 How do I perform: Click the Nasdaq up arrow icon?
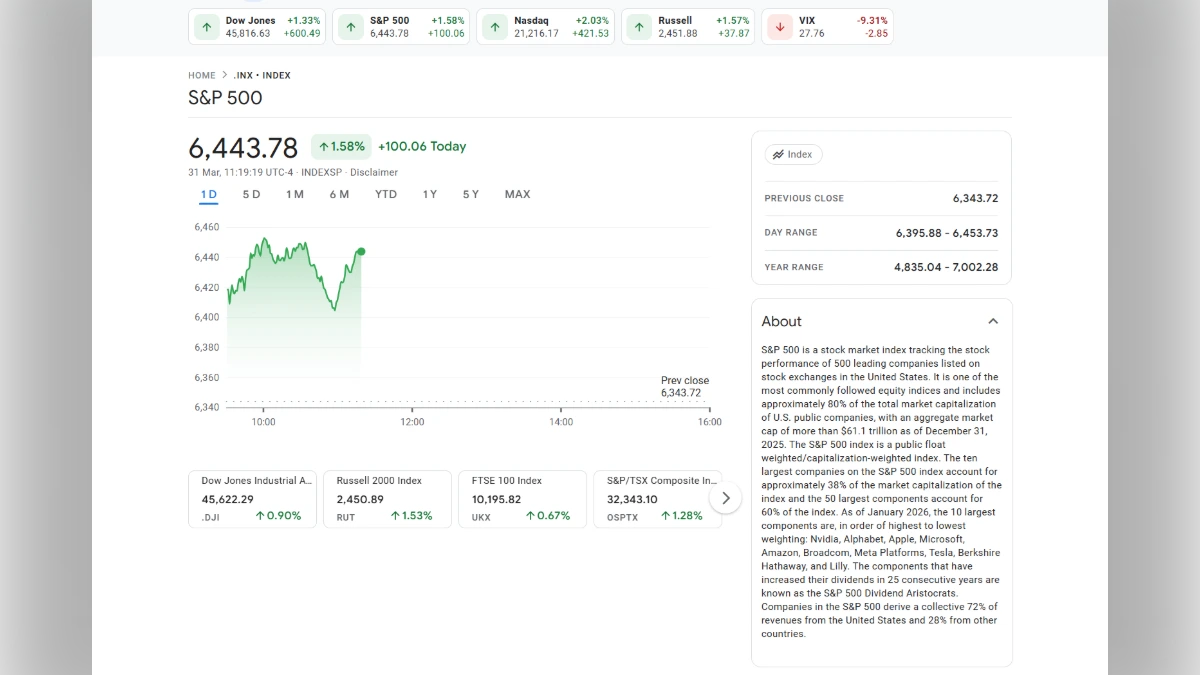[494, 26]
